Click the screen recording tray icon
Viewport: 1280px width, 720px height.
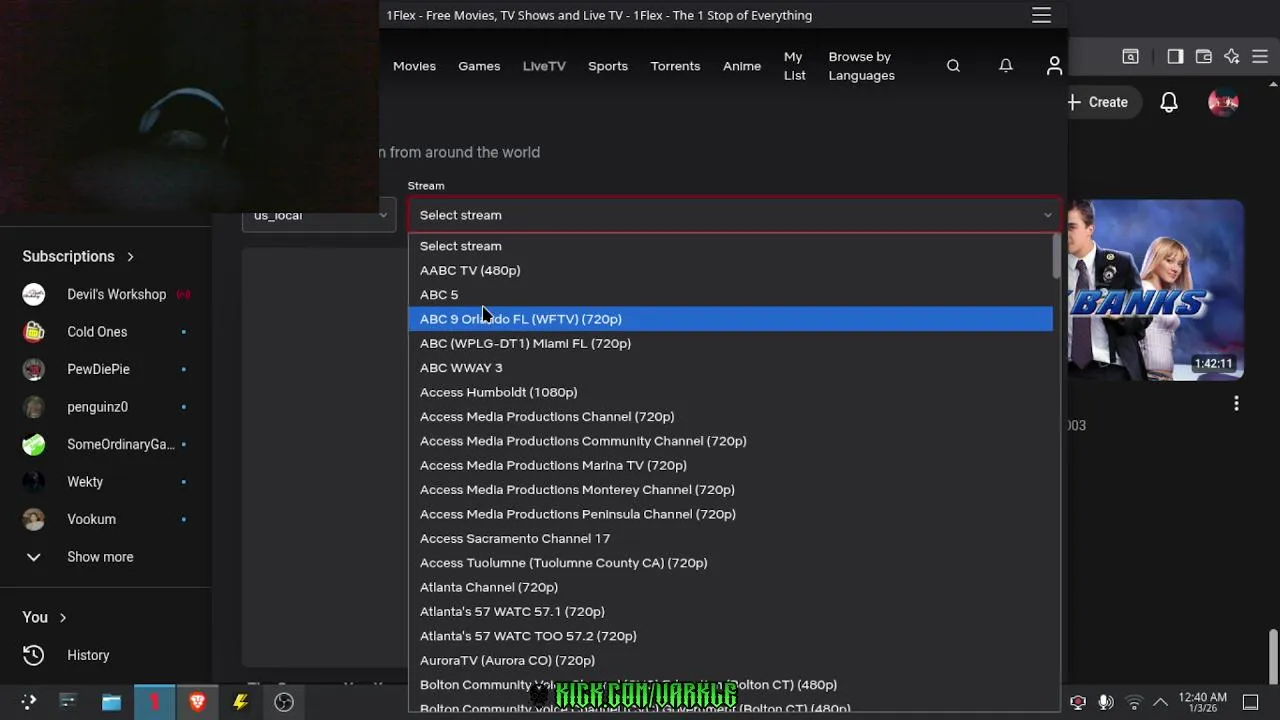click(1078, 702)
